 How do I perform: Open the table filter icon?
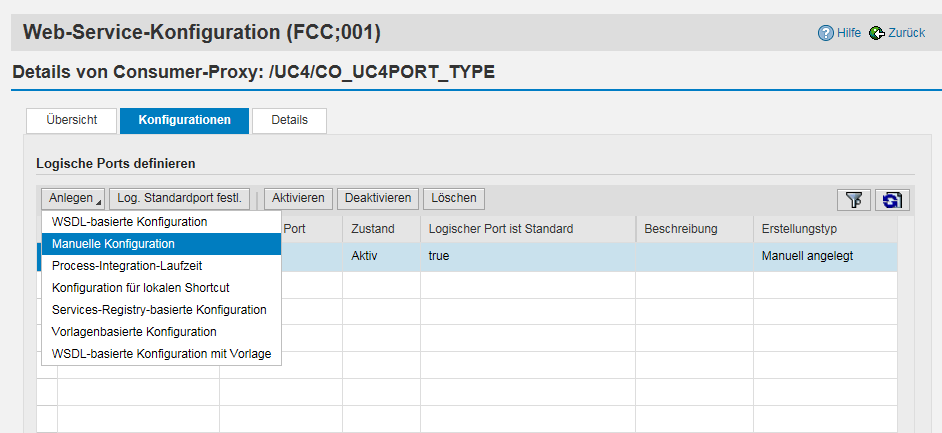pos(853,200)
